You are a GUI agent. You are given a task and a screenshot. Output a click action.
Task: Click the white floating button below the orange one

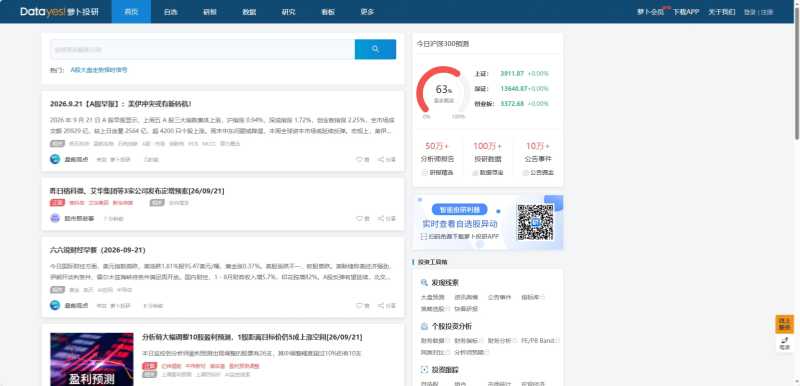pyautogui.click(x=785, y=343)
